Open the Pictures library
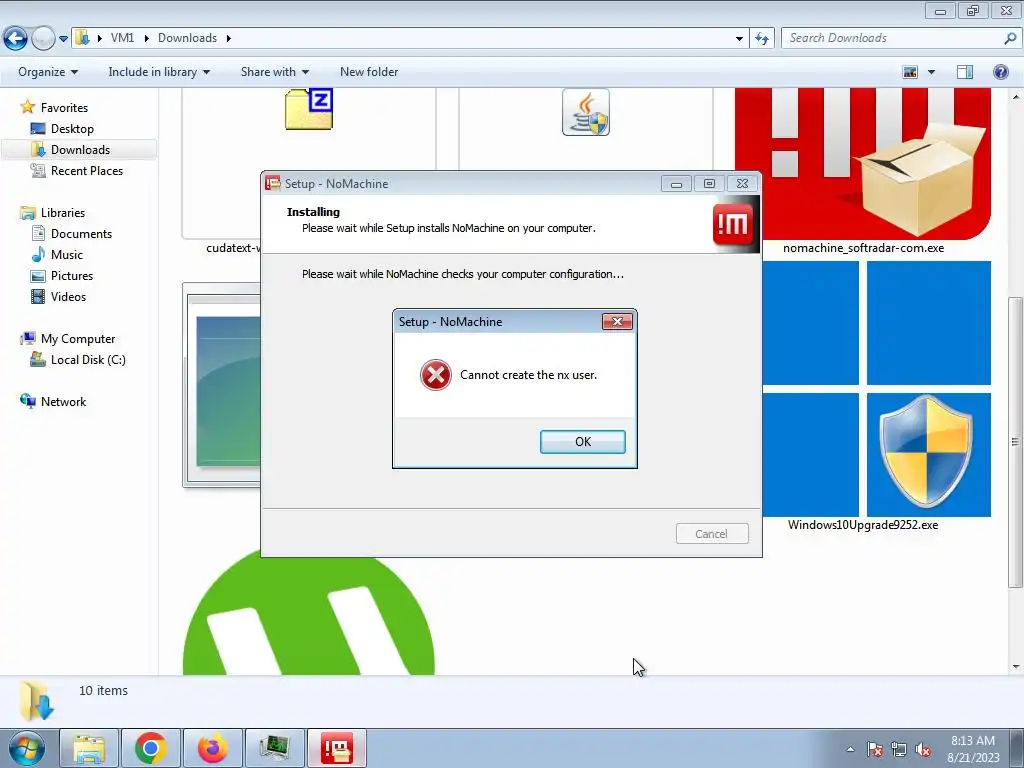This screenshot has height=768, width=1024. pos(72,276)
